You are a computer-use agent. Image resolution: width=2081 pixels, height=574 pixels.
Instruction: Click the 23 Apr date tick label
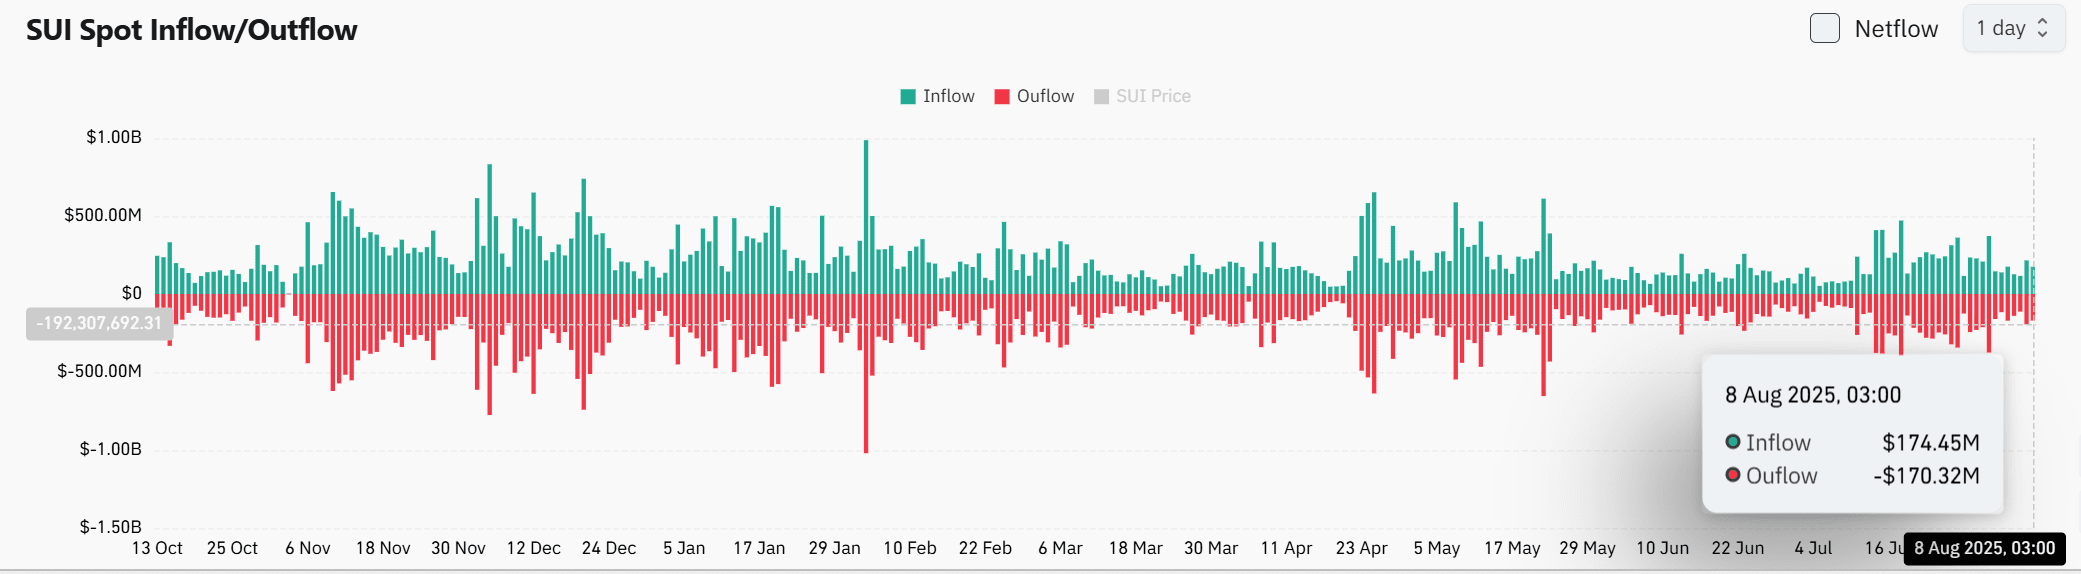coord(1361,548)
